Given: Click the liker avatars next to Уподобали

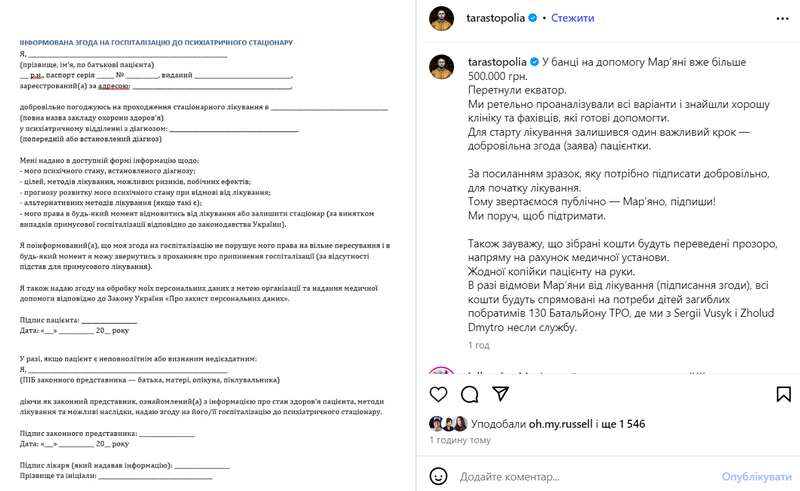Looking at the screenshot, I should point(447,423).
